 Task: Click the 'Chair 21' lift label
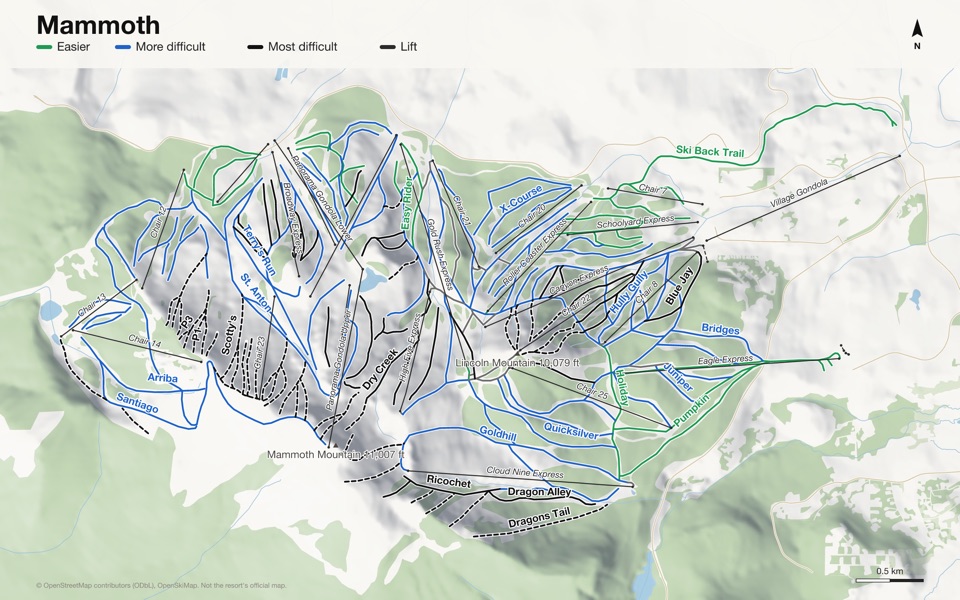tap(461, 210)
